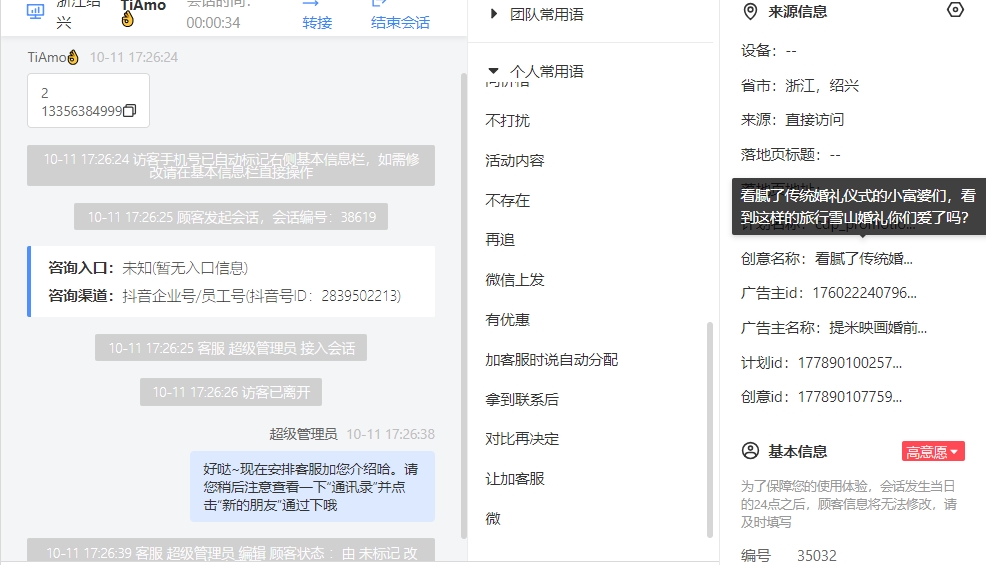Select the quick phrase 加客服时说自动分配
Image resolution: width=986 pixels, height=565 pixels.
coord(551,360)
